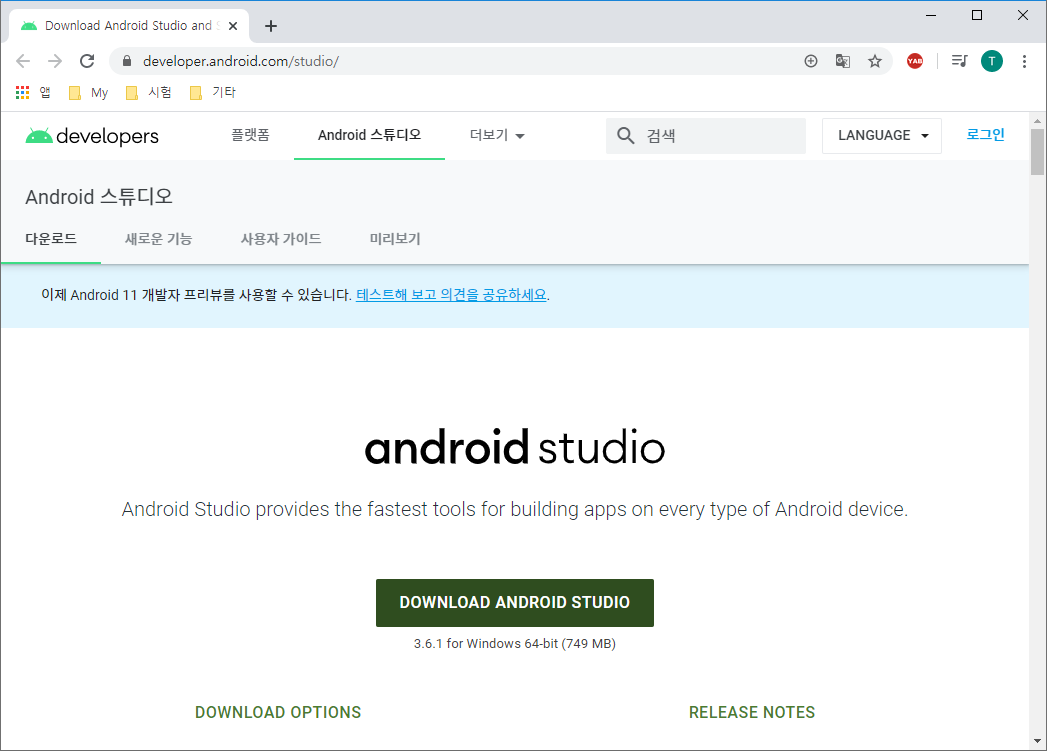Open Chrome three-dot menu
This screenshot has height=751, width=1047.
point(1024,61)
